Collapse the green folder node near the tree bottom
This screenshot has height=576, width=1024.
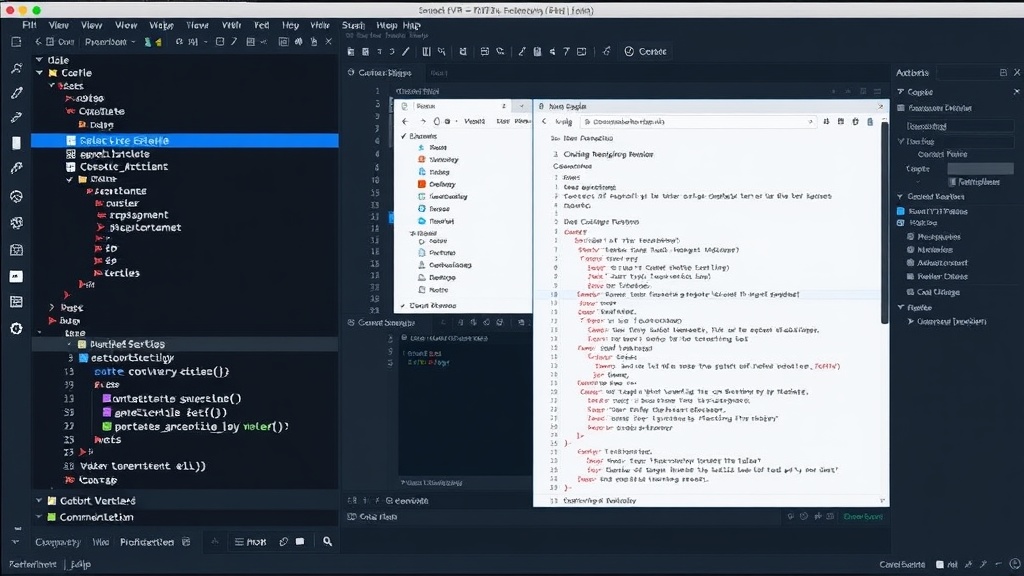pyautogui.click(x=39, y=517)
